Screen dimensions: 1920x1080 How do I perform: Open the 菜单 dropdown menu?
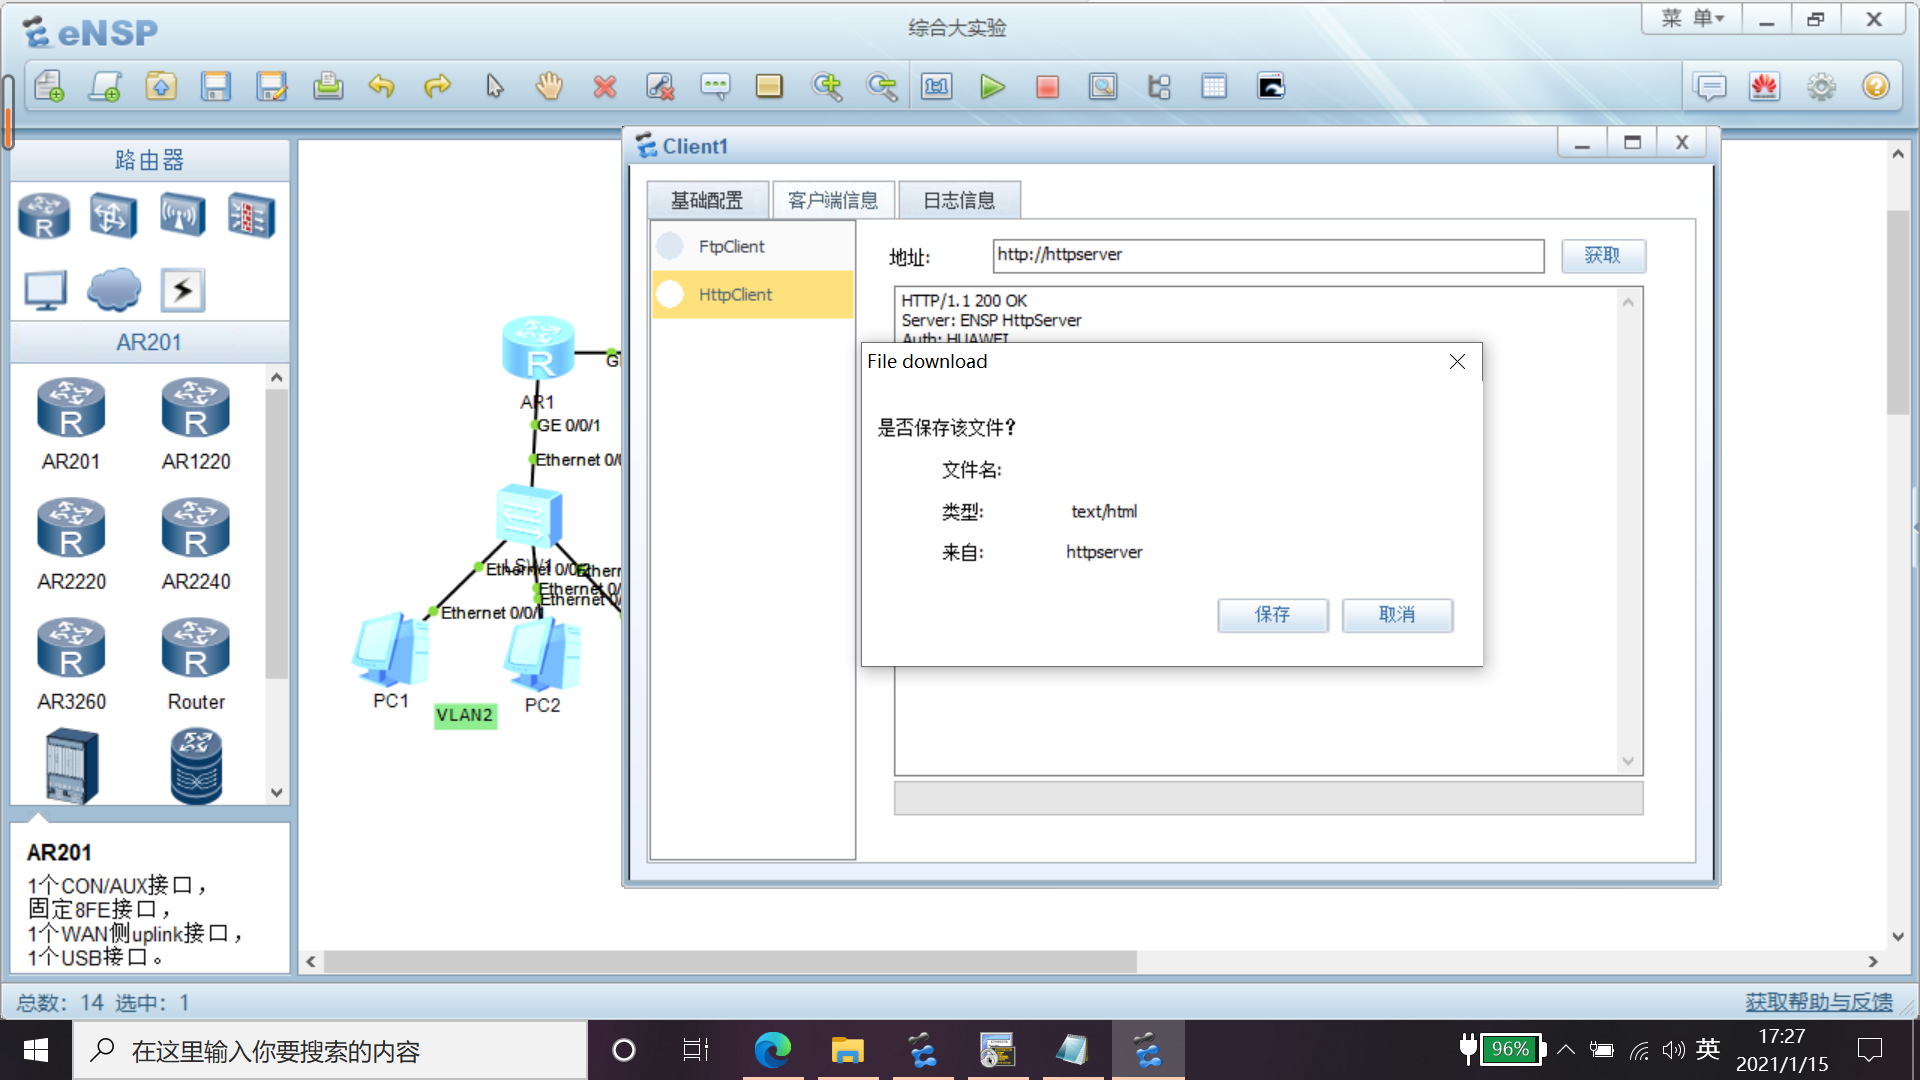coord(1692,19)
